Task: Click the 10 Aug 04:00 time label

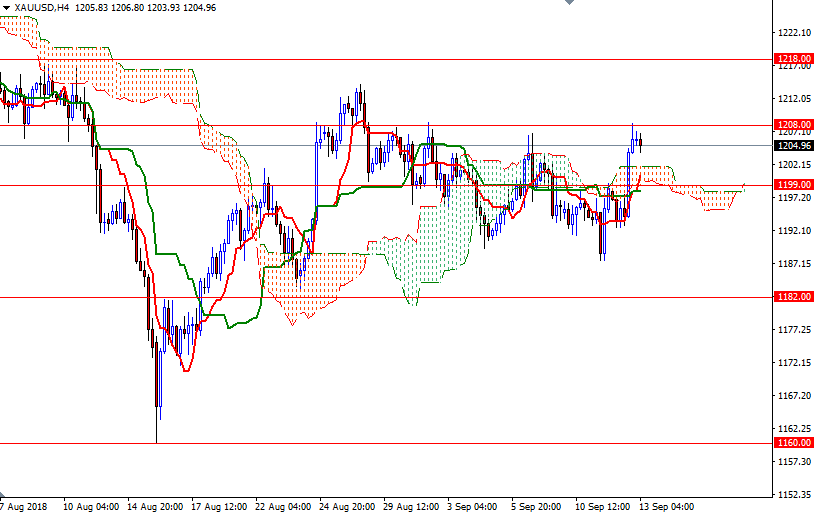Action: (93, 506)
